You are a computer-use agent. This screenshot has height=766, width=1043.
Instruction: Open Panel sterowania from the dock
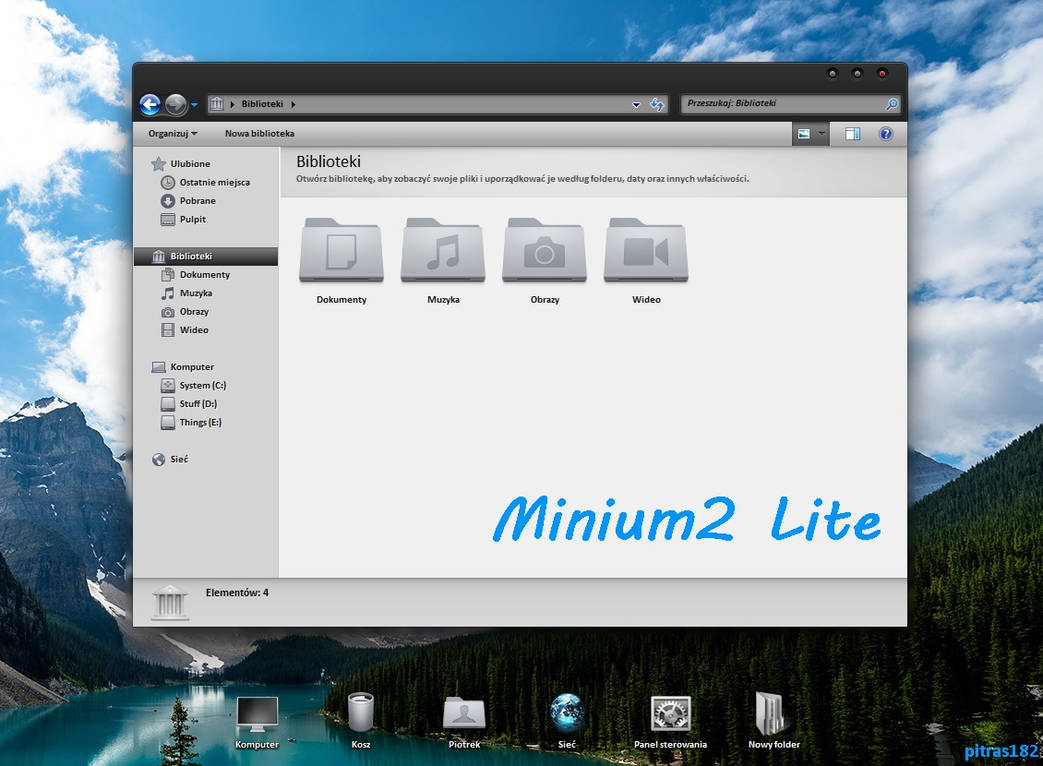[x=670, y=712]
